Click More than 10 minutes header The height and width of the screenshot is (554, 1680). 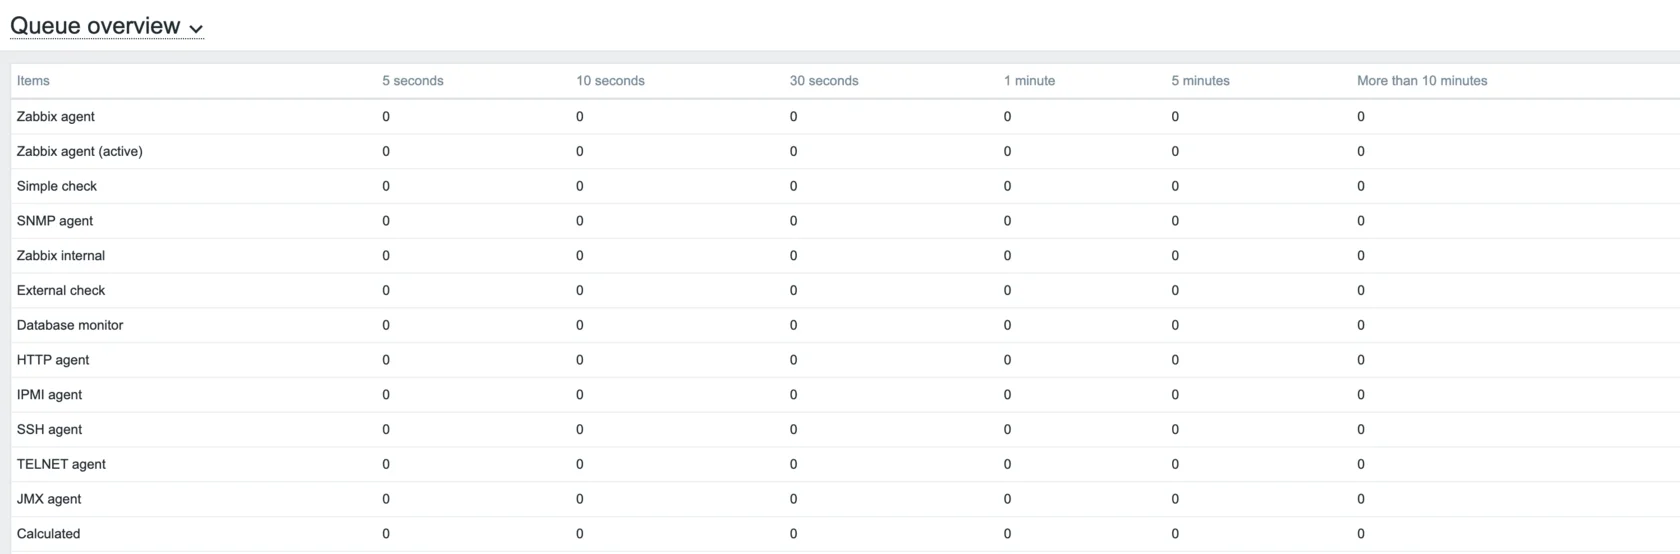pos(1422,81)
